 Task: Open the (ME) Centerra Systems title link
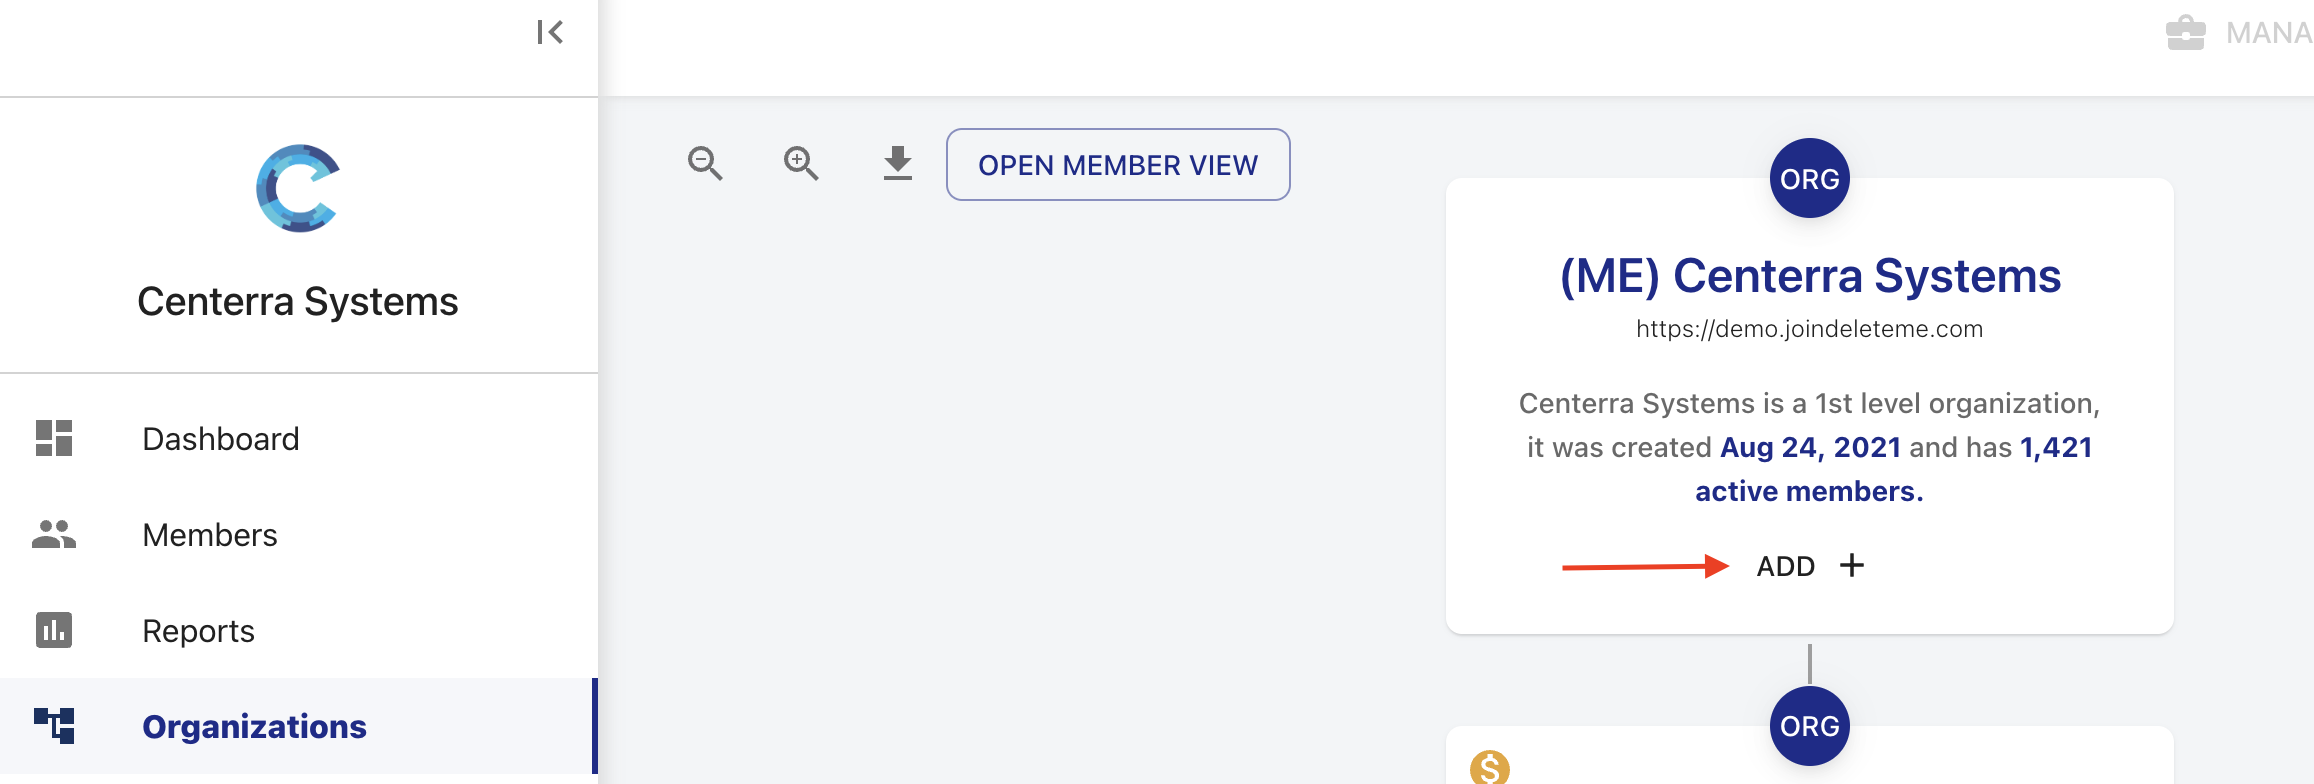[1810, 276]
